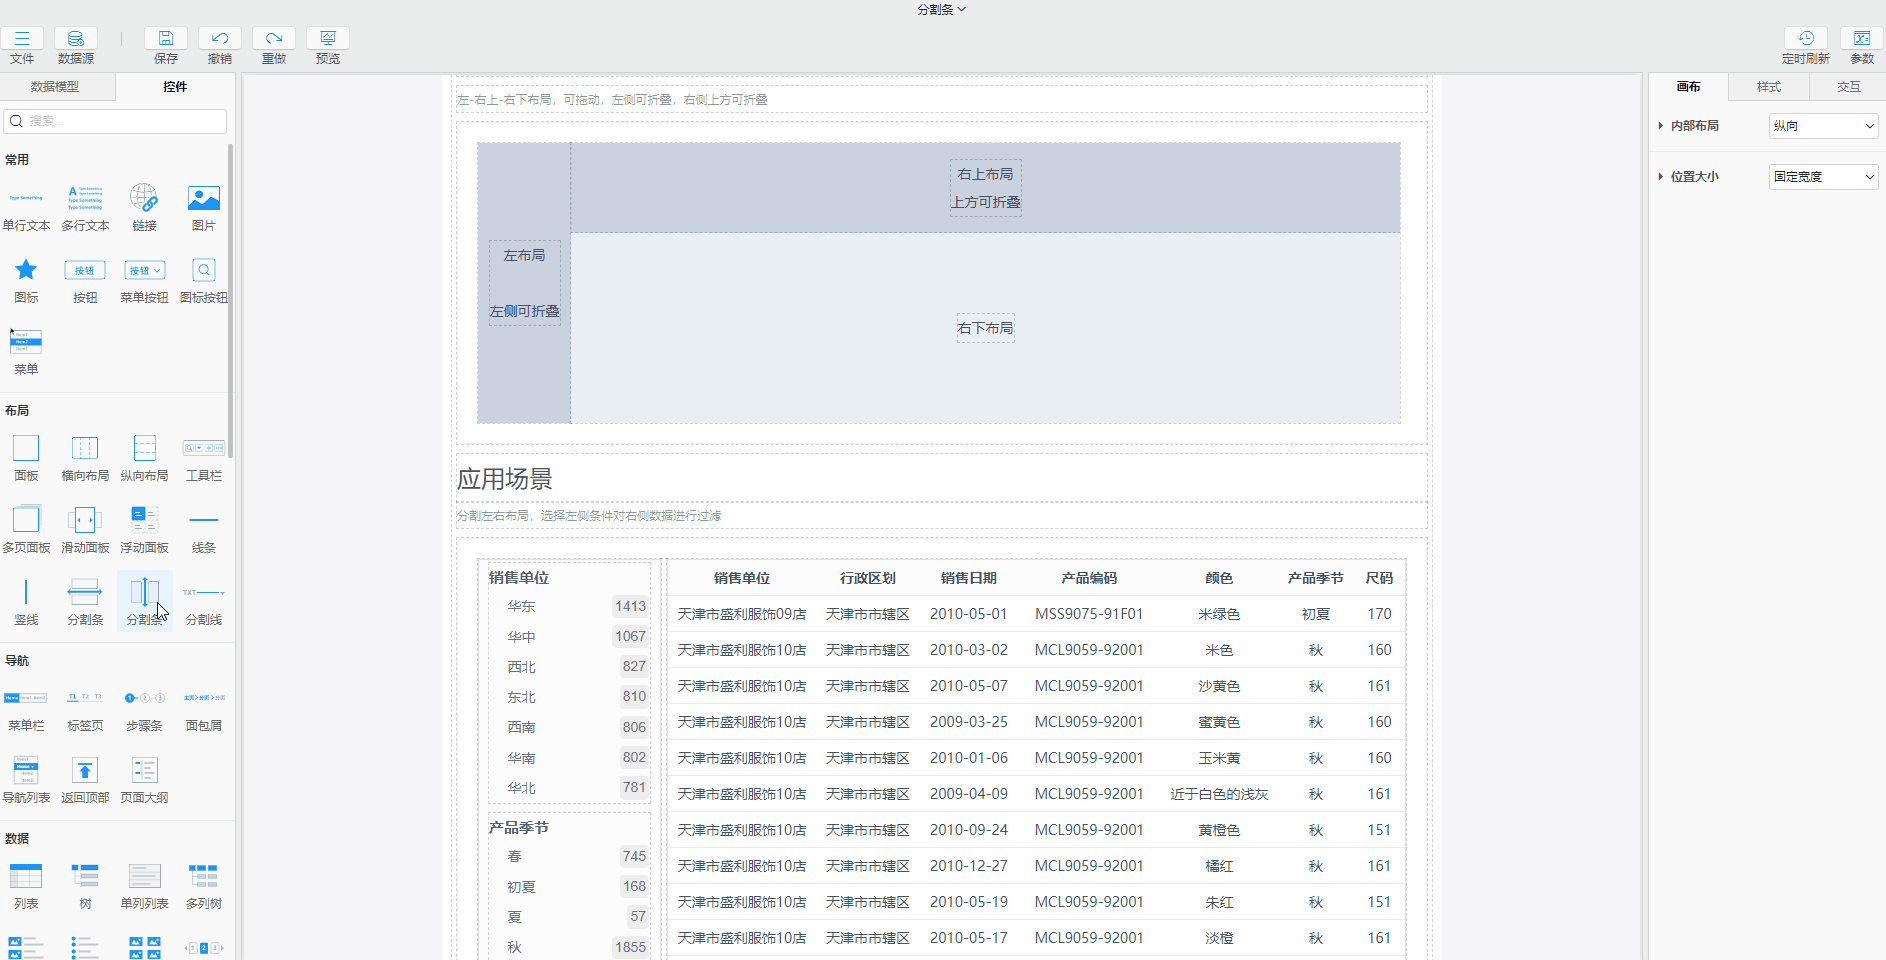Click the 参数 (parameters) button
Screen dimensions: 1886x960
point(1861,40)
